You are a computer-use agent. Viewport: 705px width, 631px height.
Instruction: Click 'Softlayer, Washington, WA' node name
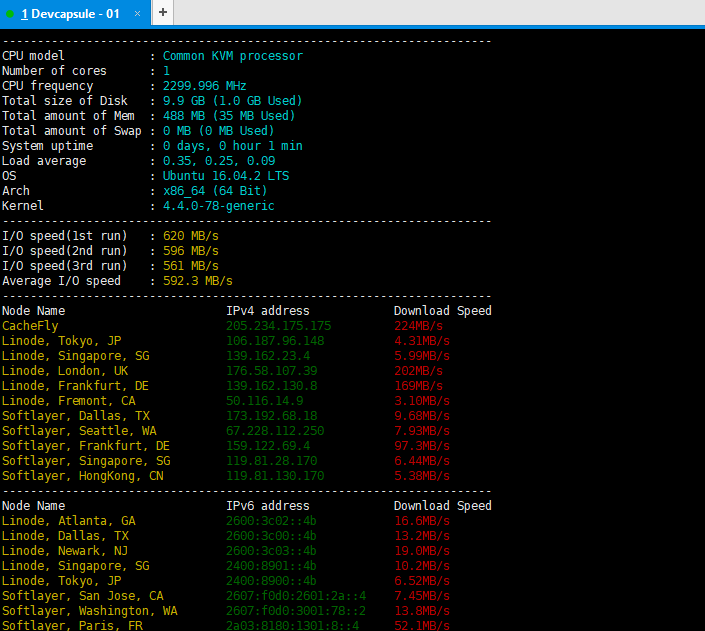(89, 611)
